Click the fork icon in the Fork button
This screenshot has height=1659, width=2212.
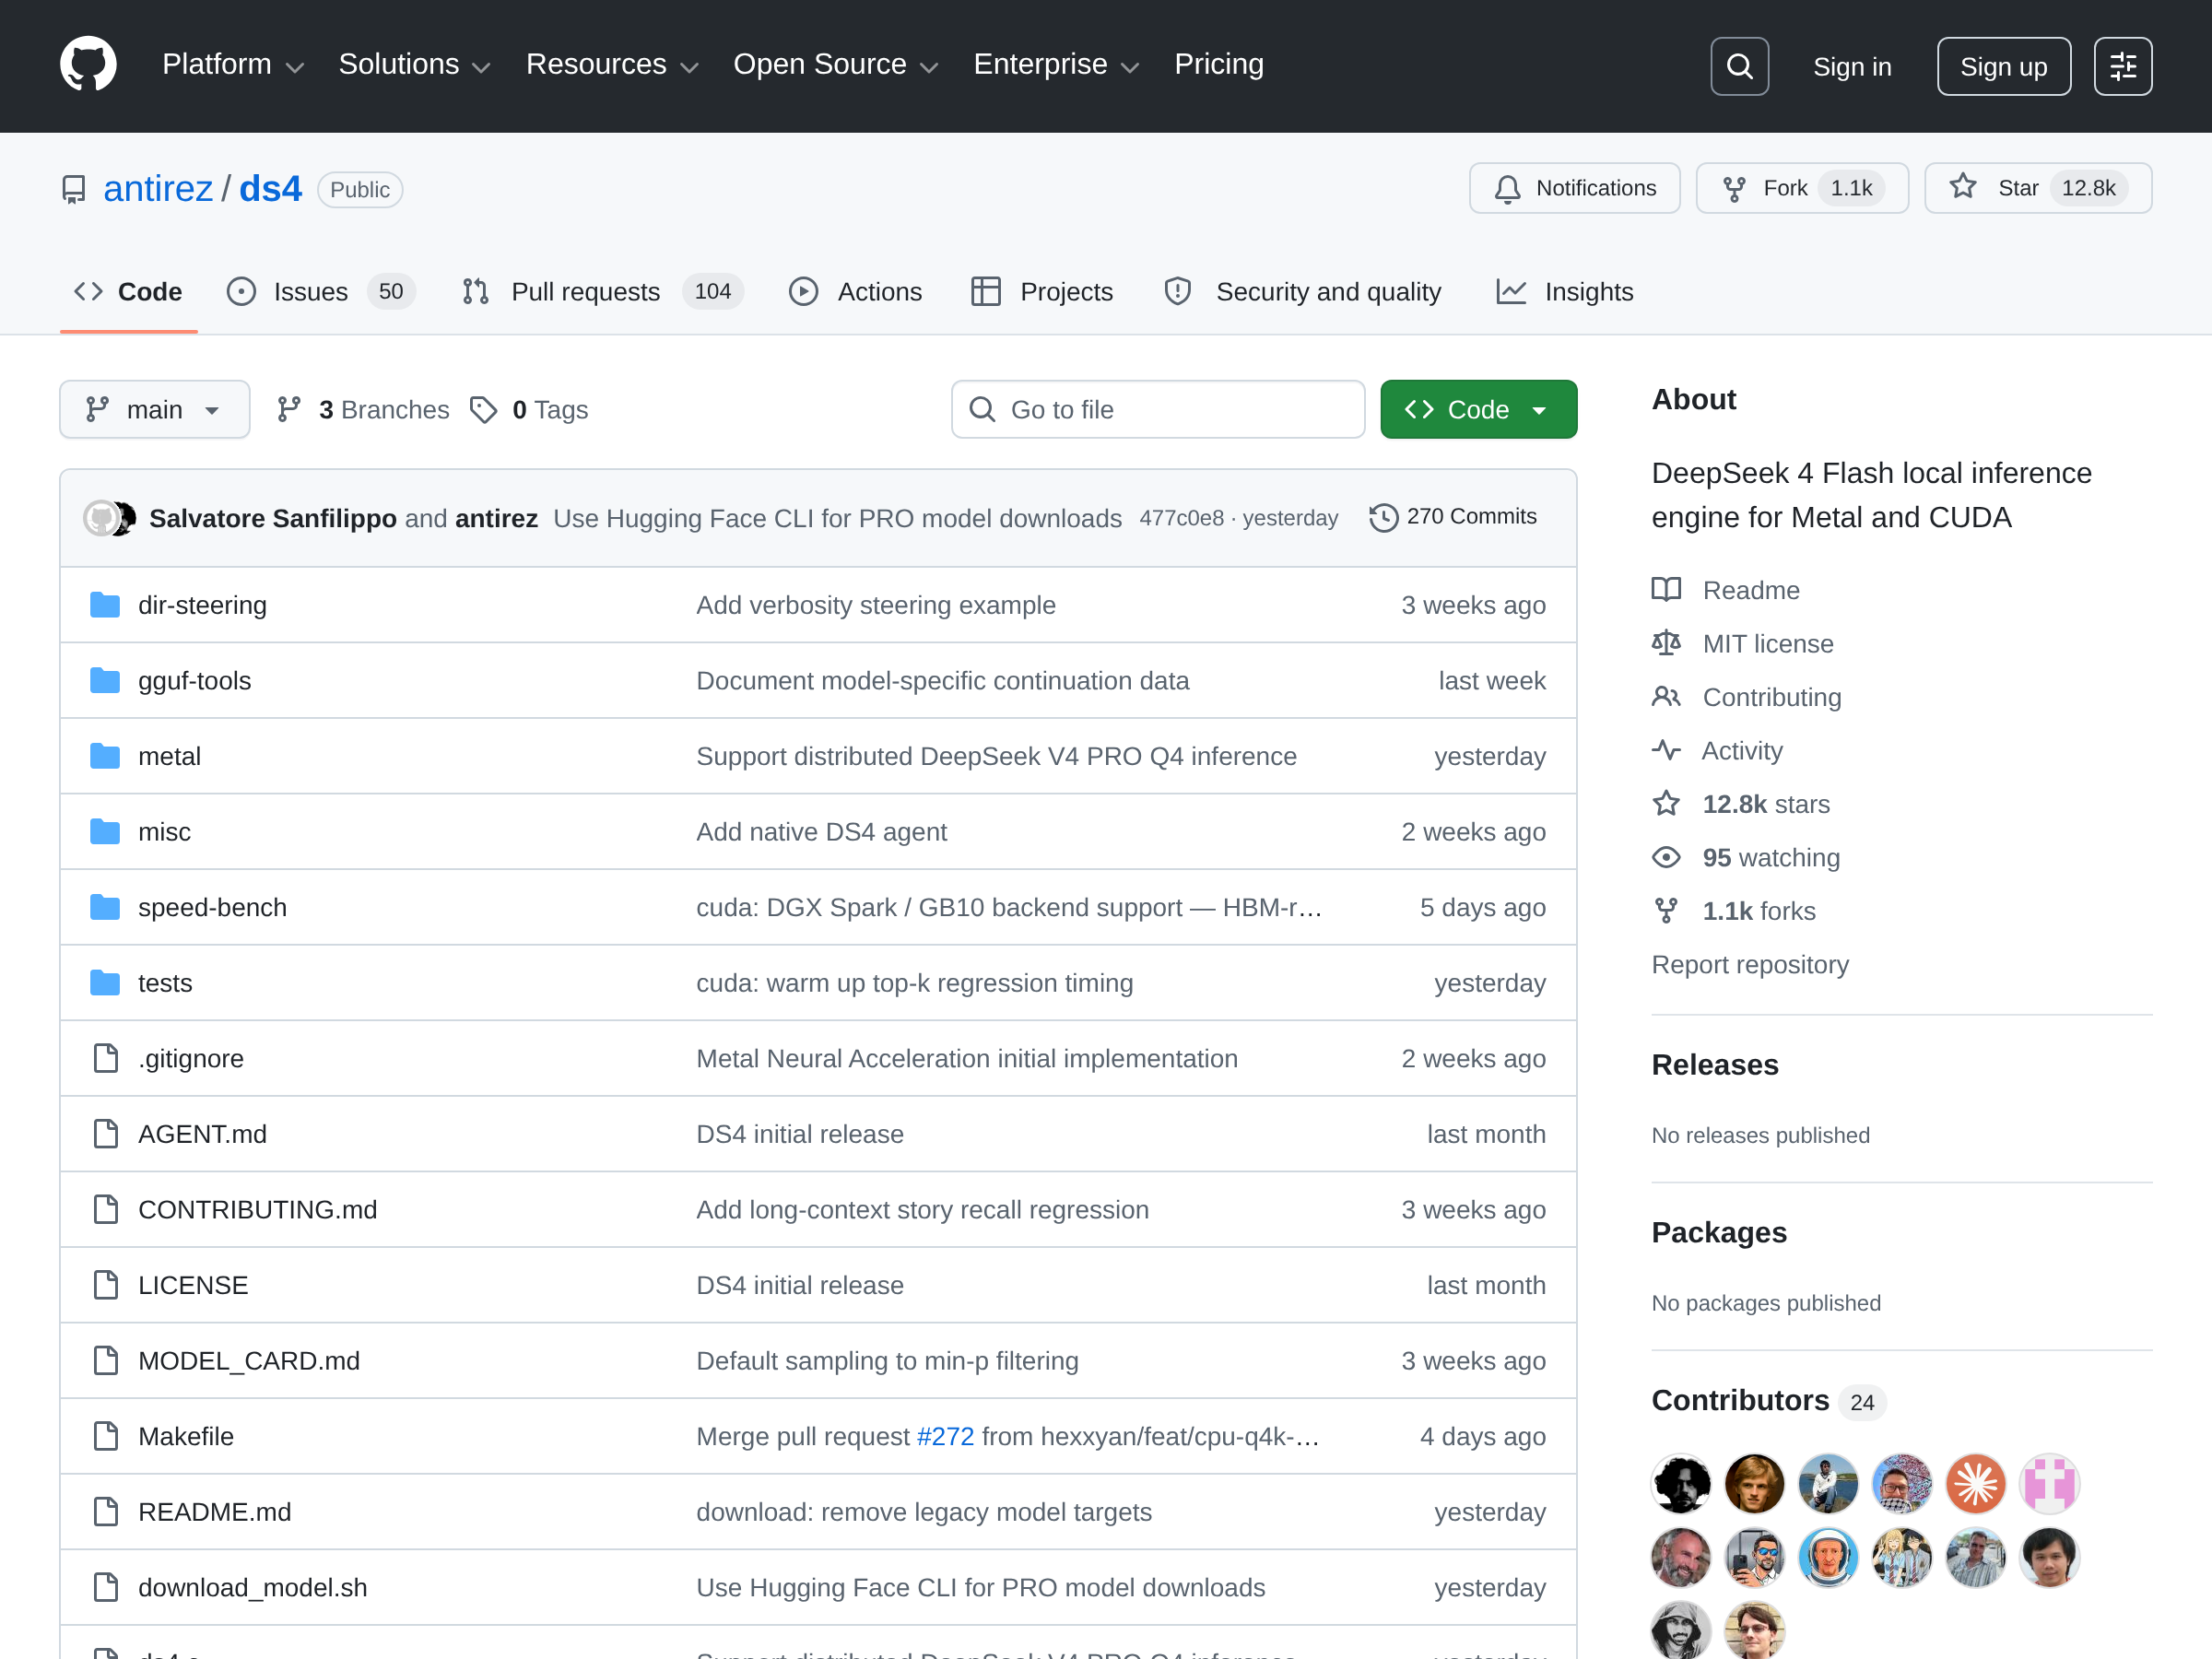[1734, 189]
